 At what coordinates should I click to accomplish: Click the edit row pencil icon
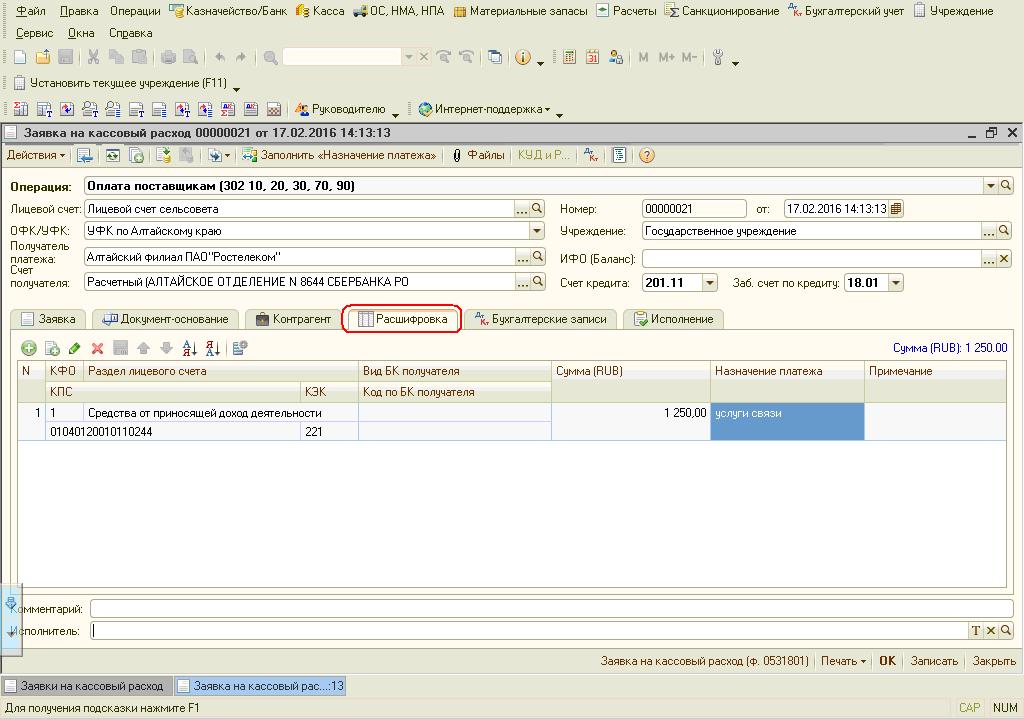click(74, 348)
